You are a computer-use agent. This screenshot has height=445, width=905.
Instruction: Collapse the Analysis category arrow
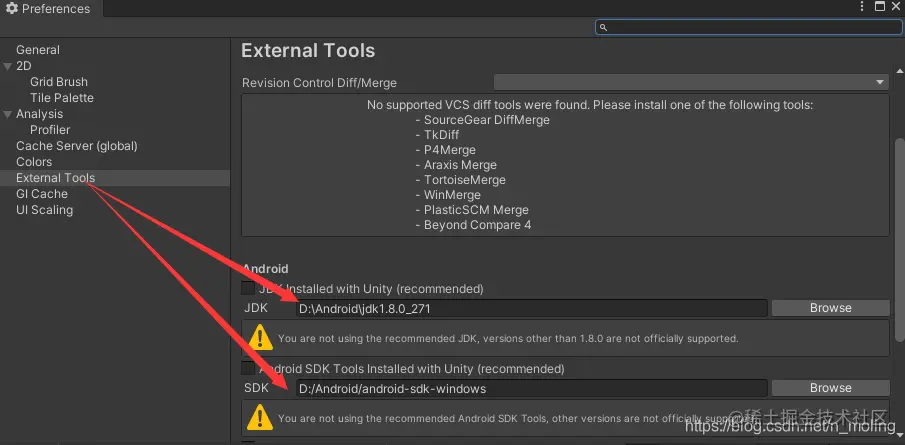[8, 114]
